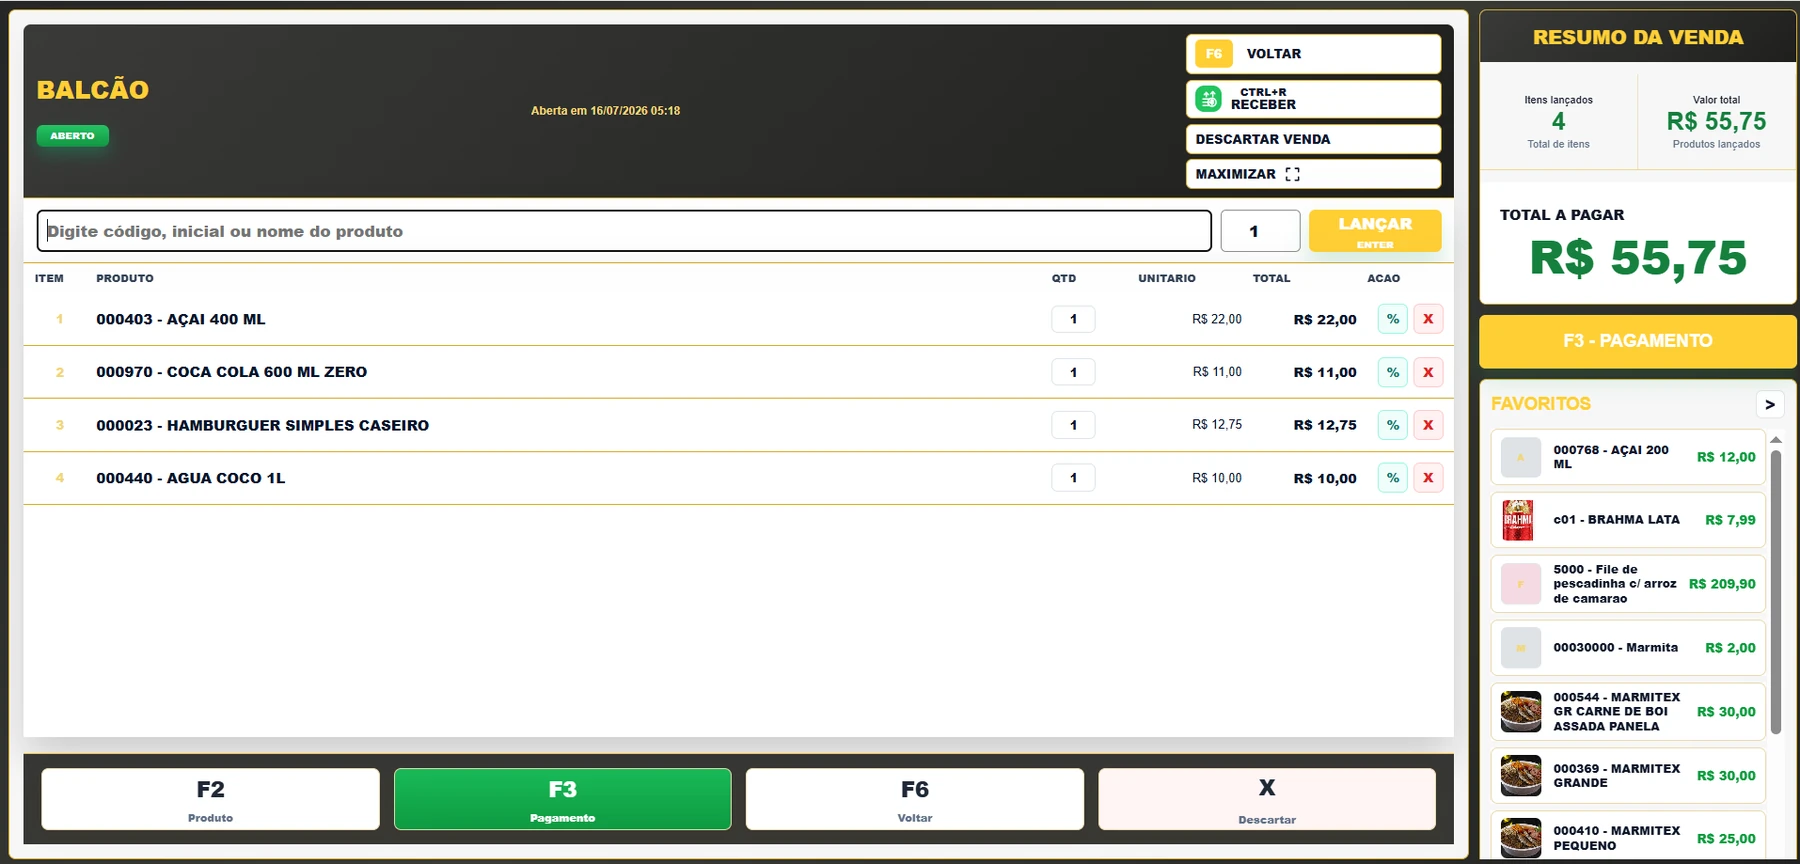This screenshot has height=864, width=1800.
Task: Change quantity box for AÇAI 400 ML
Action: (1073, 319)
